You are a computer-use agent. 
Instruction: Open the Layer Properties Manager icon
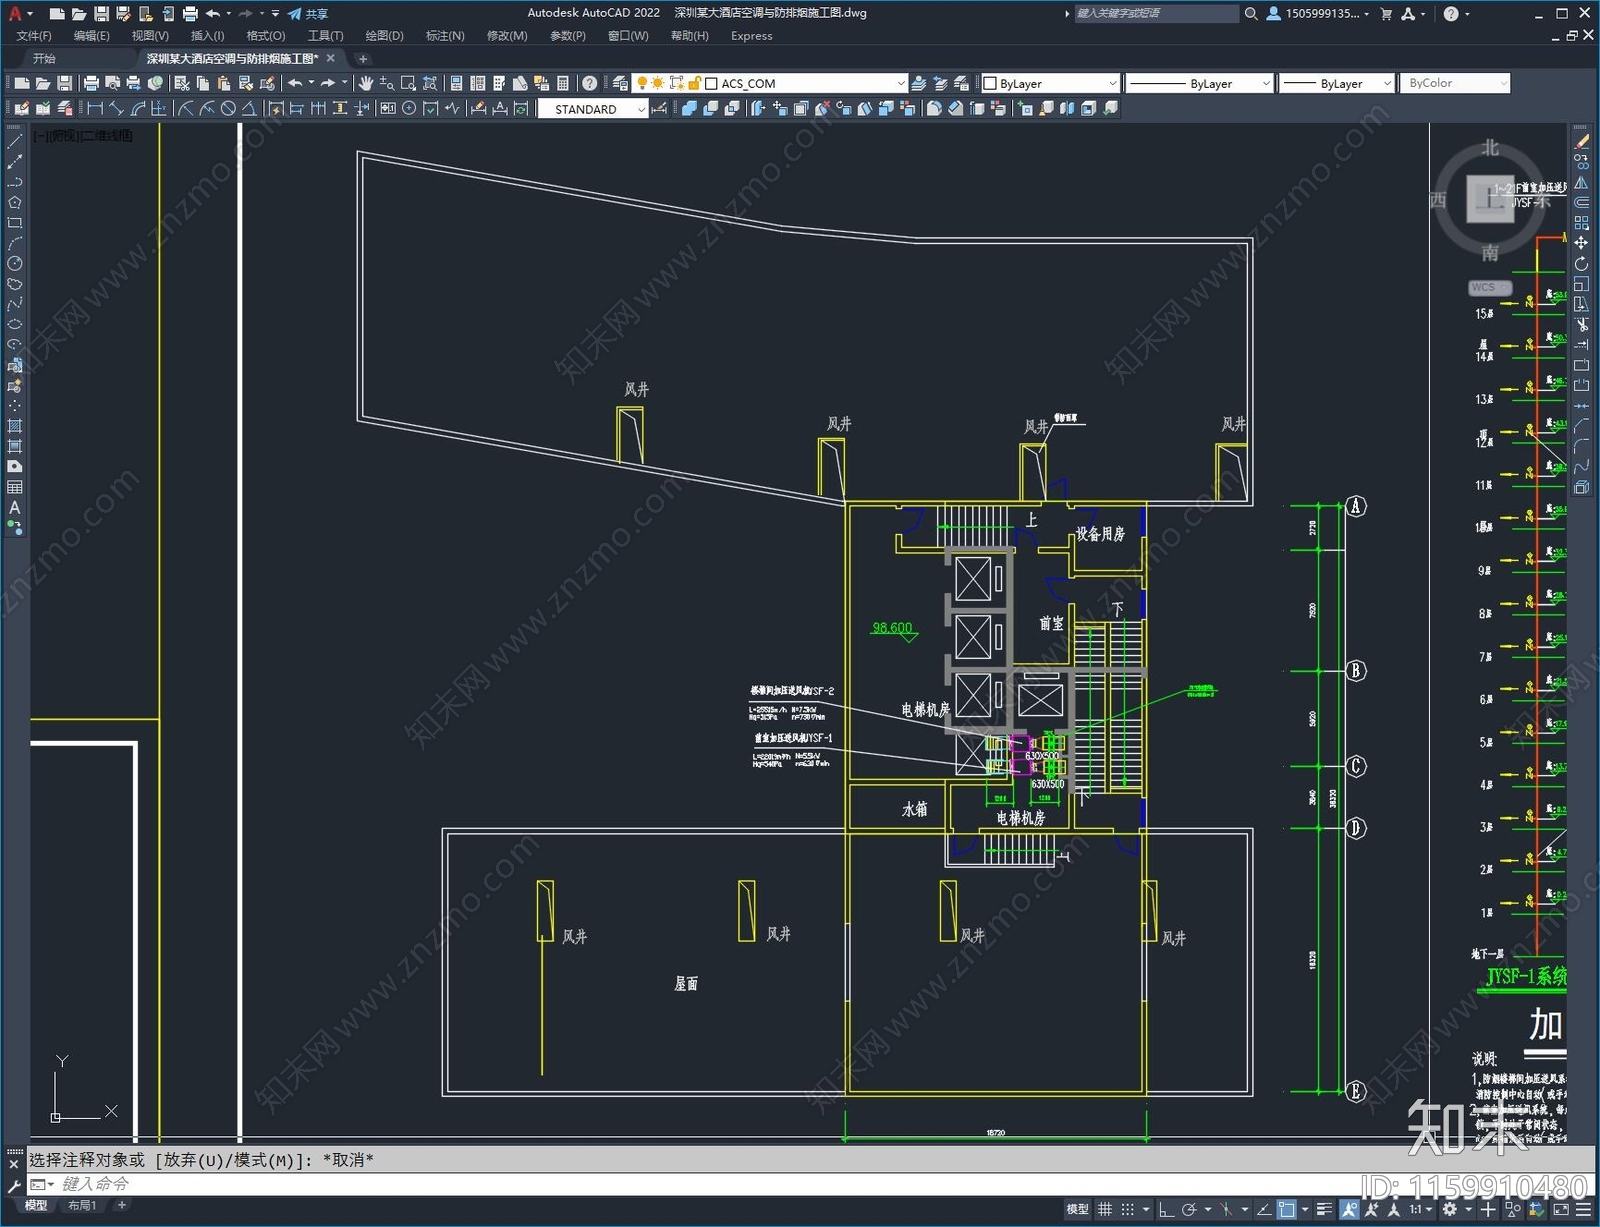(621, 83)
